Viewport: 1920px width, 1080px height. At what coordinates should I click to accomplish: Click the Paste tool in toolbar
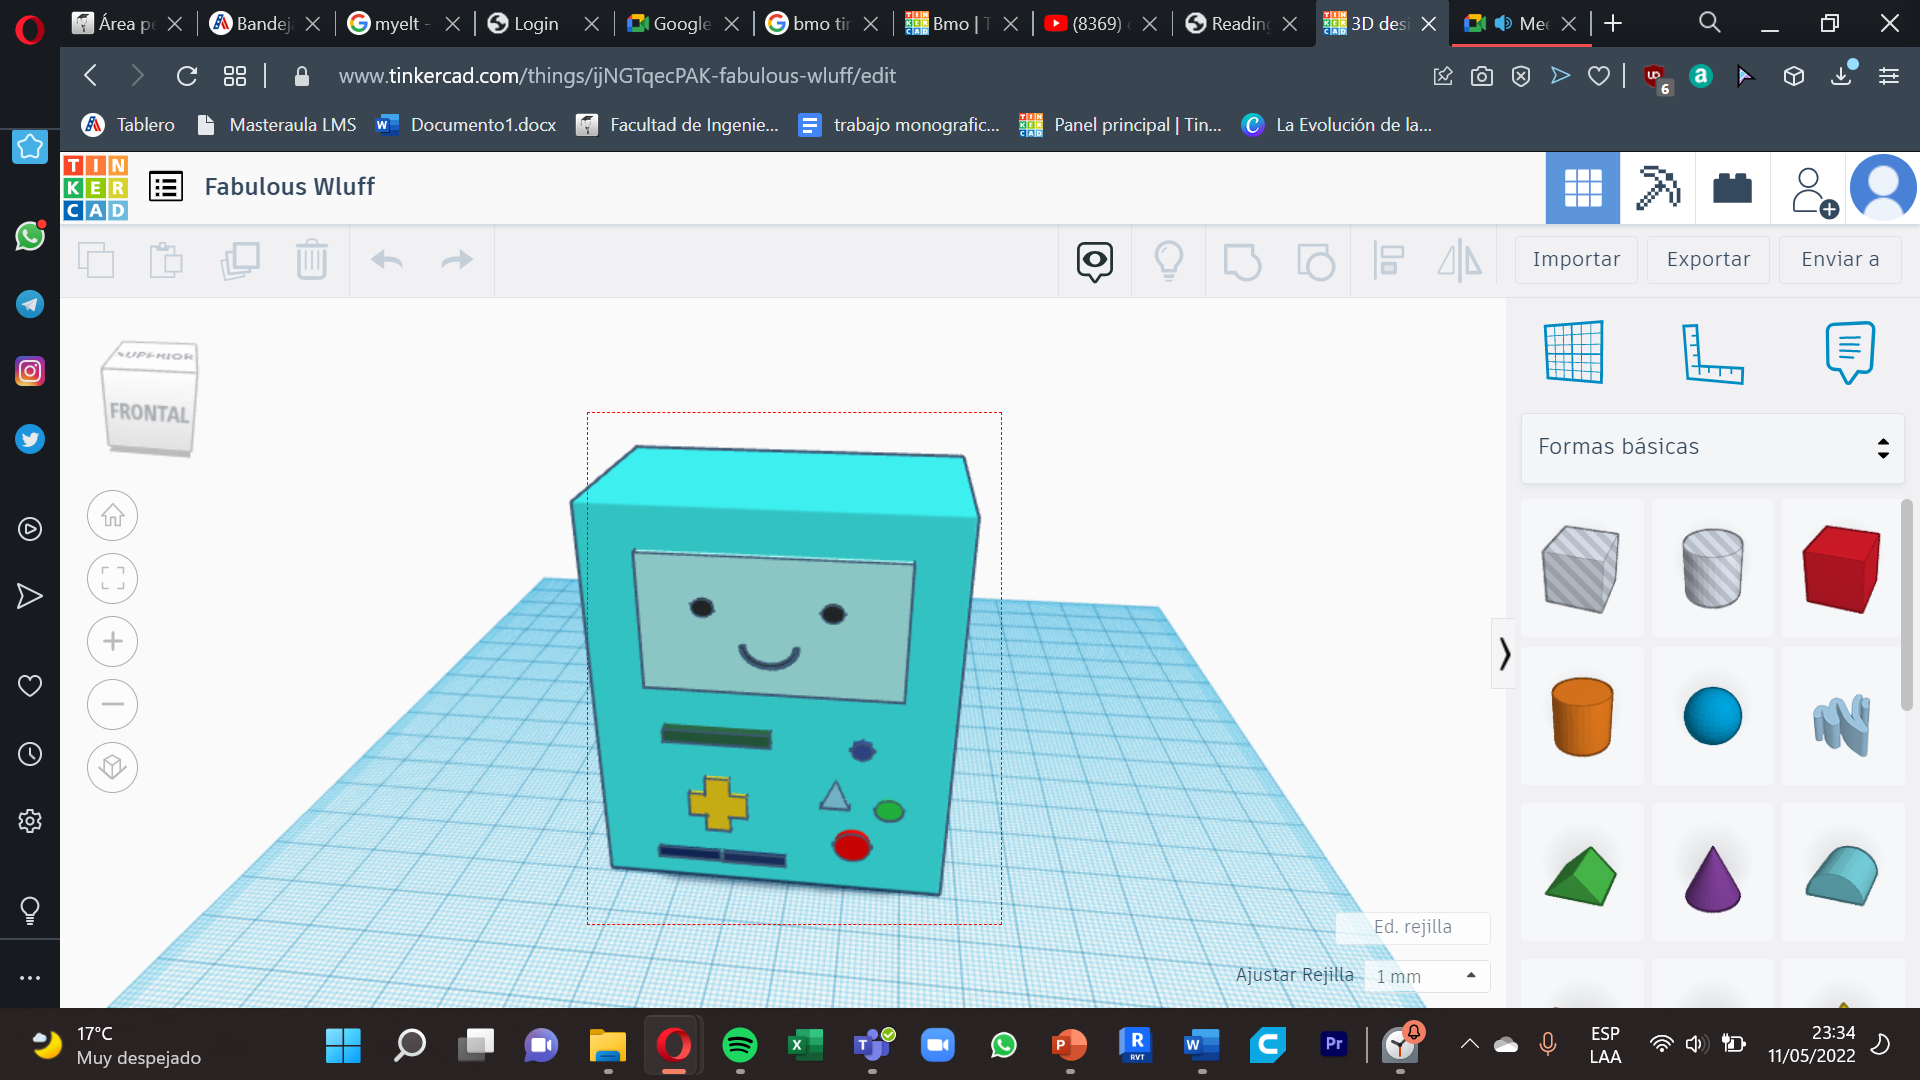pyautogui.click(x=166, y=261)
